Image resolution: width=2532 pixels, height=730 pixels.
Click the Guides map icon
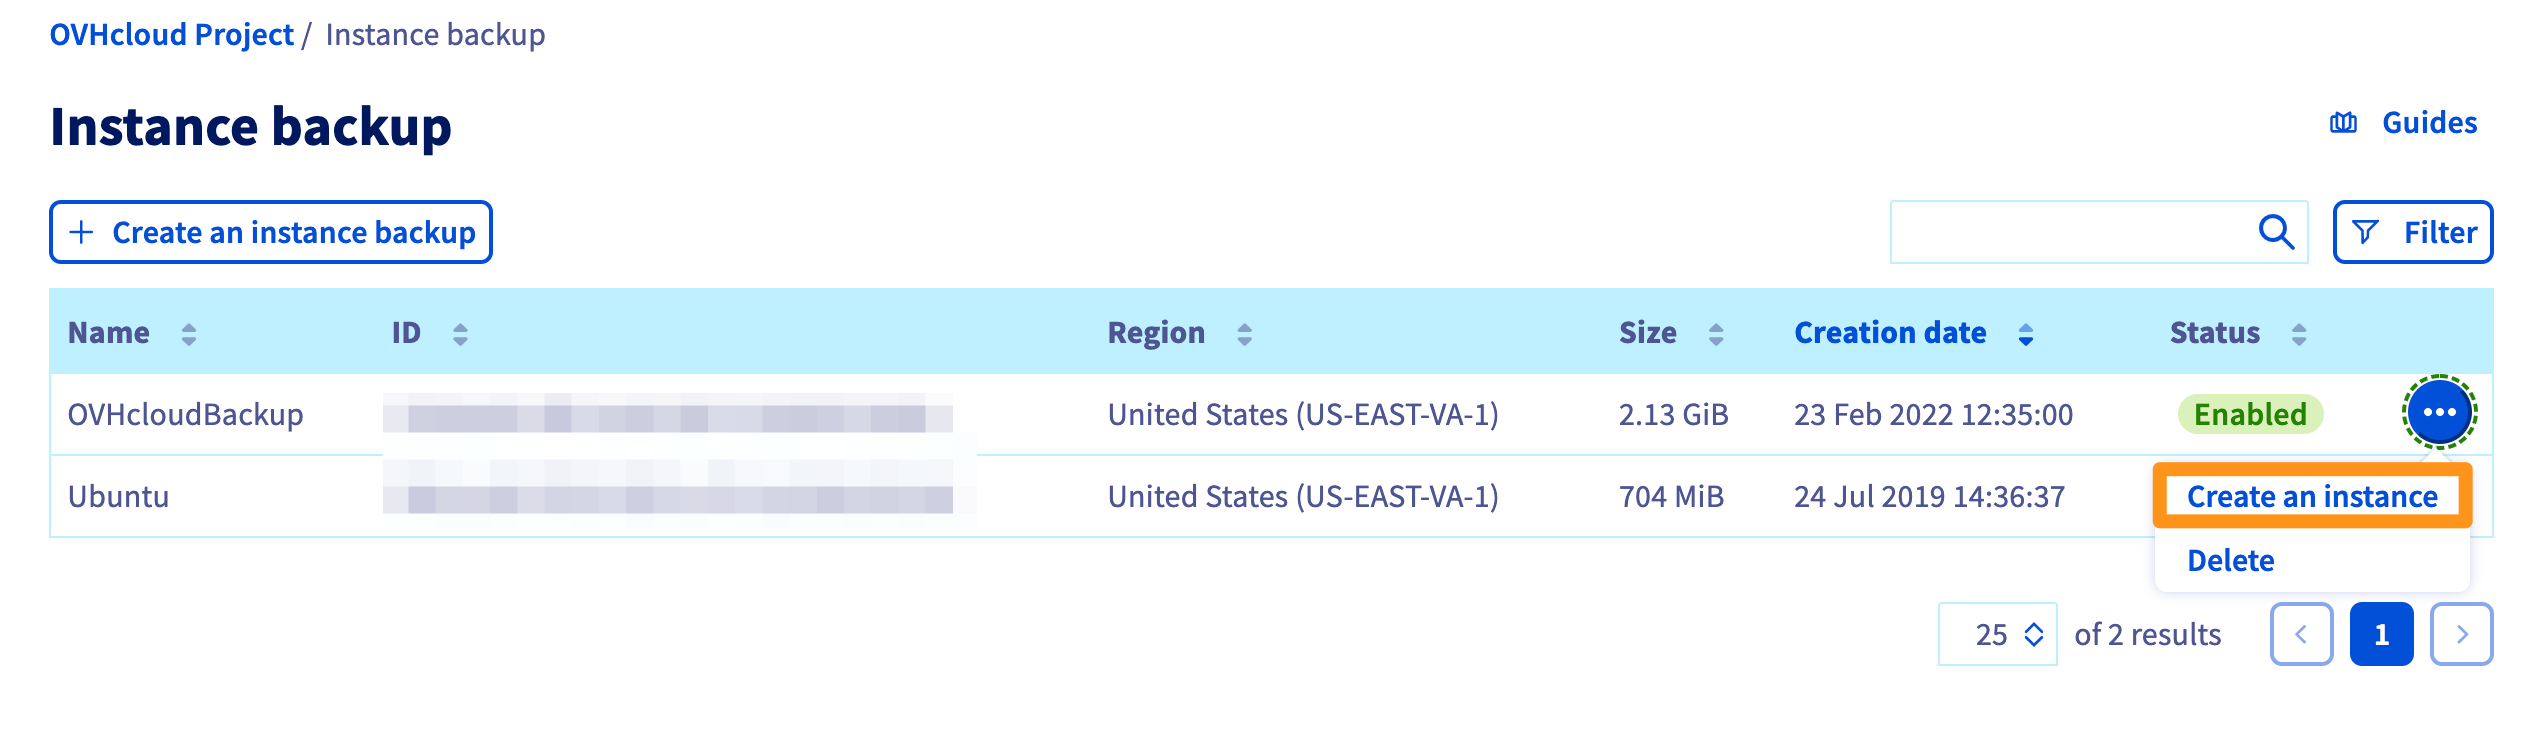(x=2343, y=123)
